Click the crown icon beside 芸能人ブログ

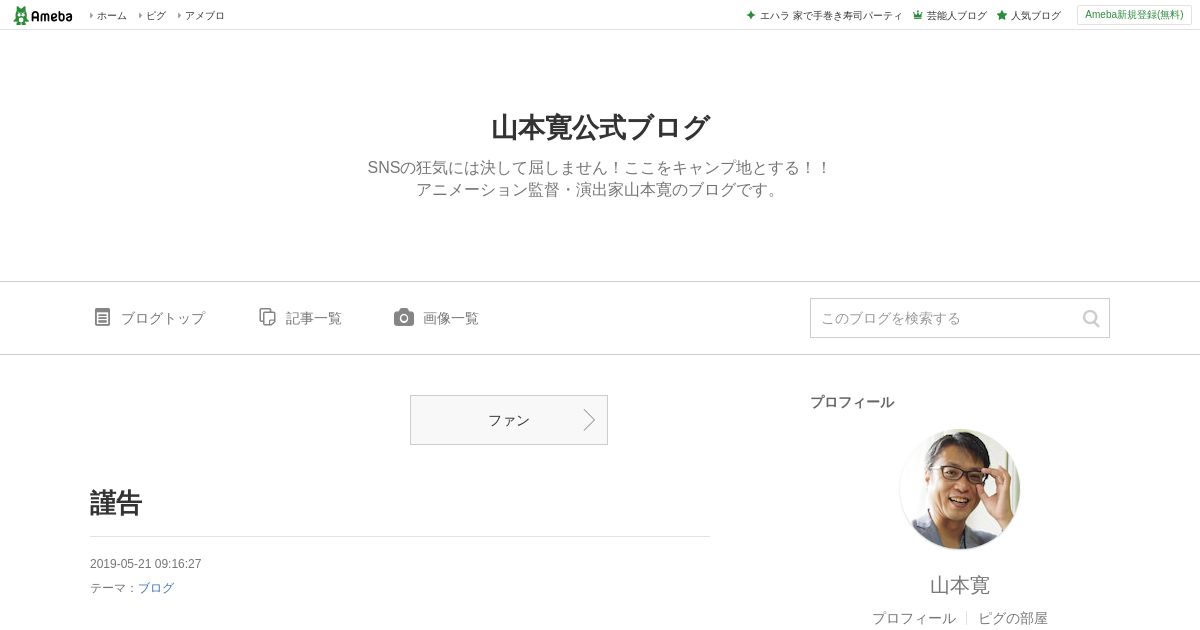pyautogui.click(x=917, y=15)
